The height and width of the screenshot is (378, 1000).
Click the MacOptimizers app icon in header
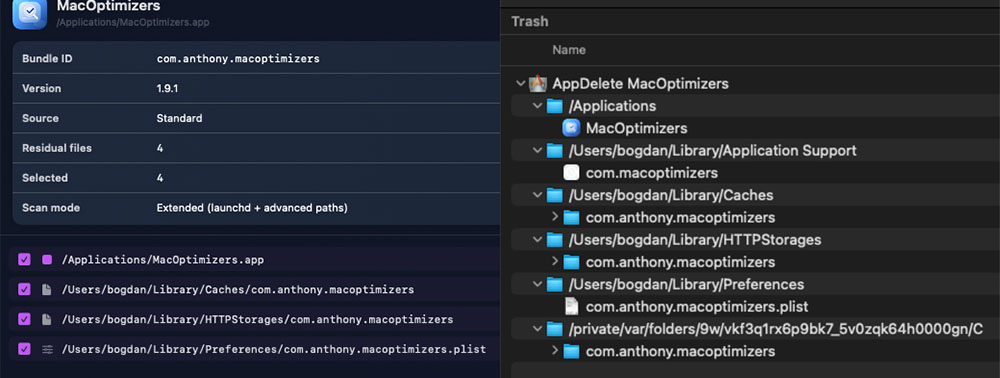29,14
